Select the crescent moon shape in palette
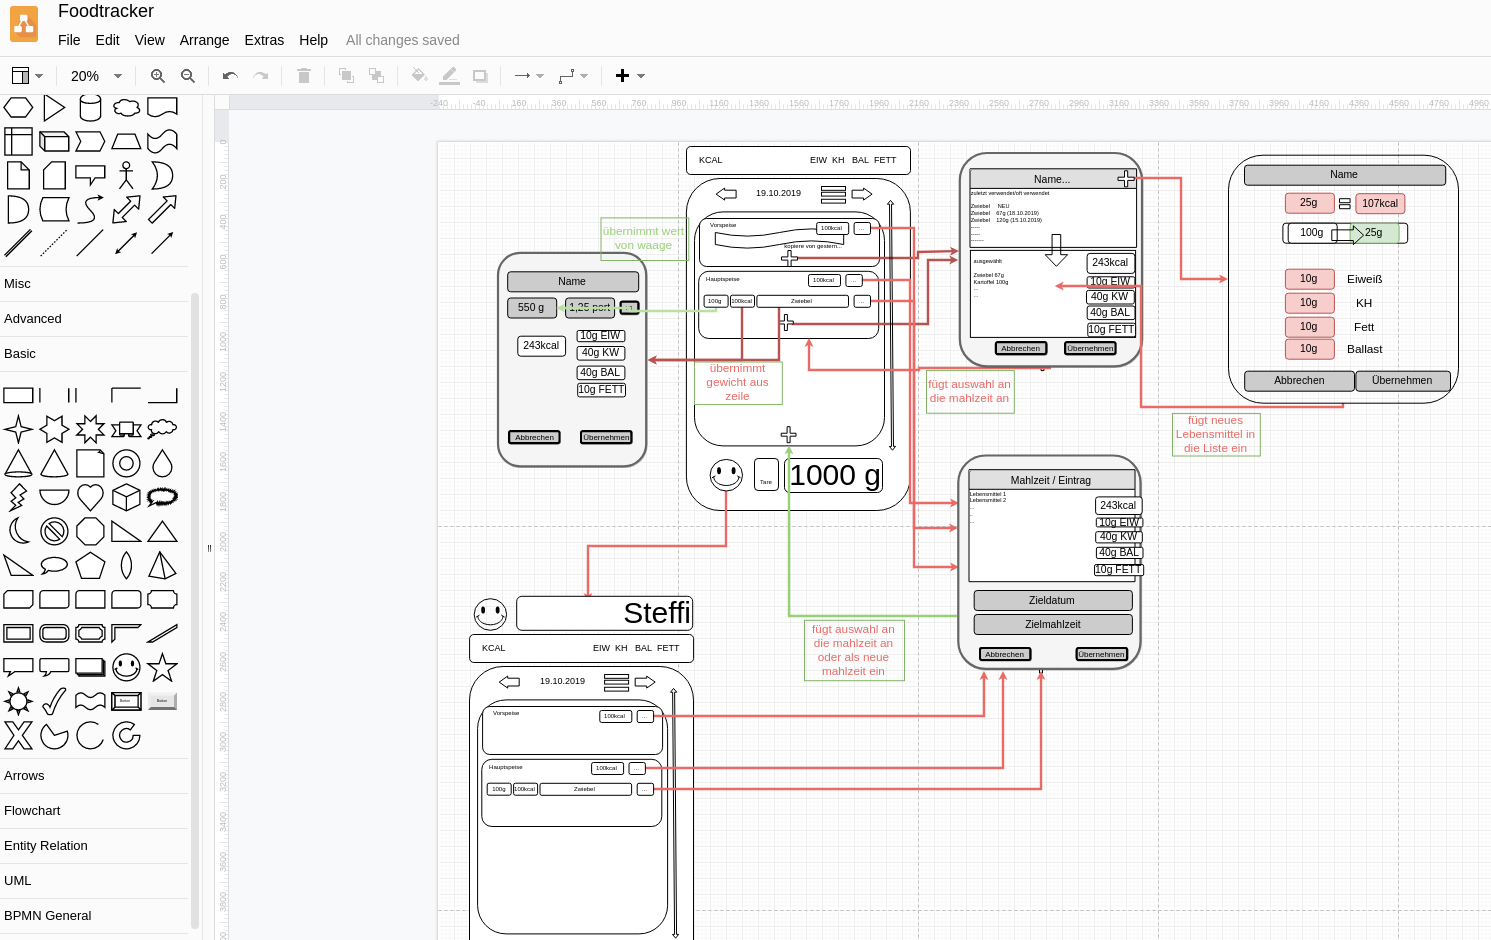This screenshot has height=940, width=1491. (18, 530)
